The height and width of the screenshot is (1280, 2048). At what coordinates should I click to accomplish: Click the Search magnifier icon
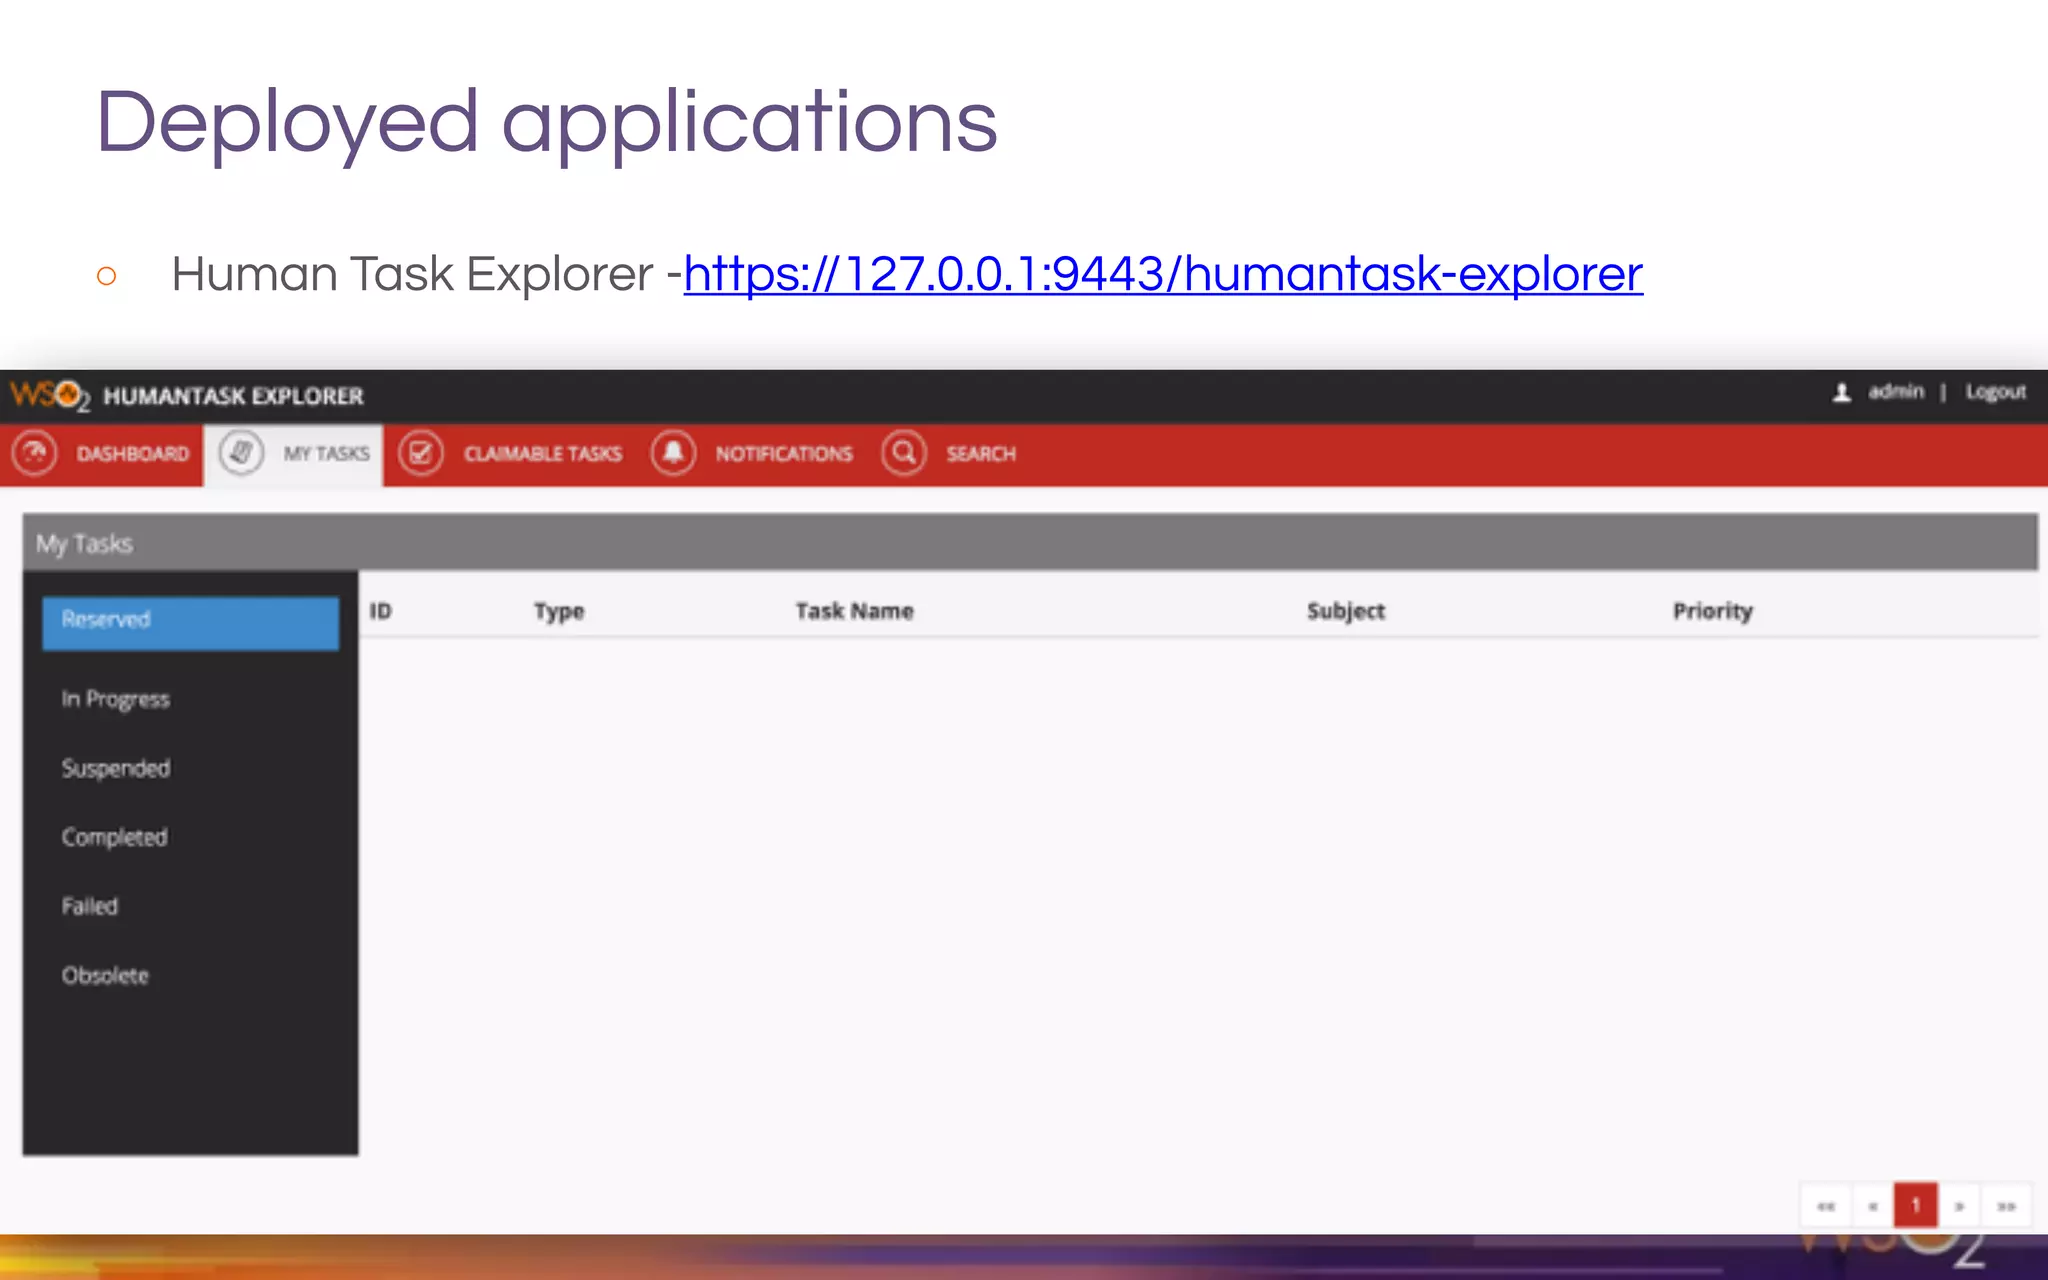pyautogui.click(x=904, y=454)
